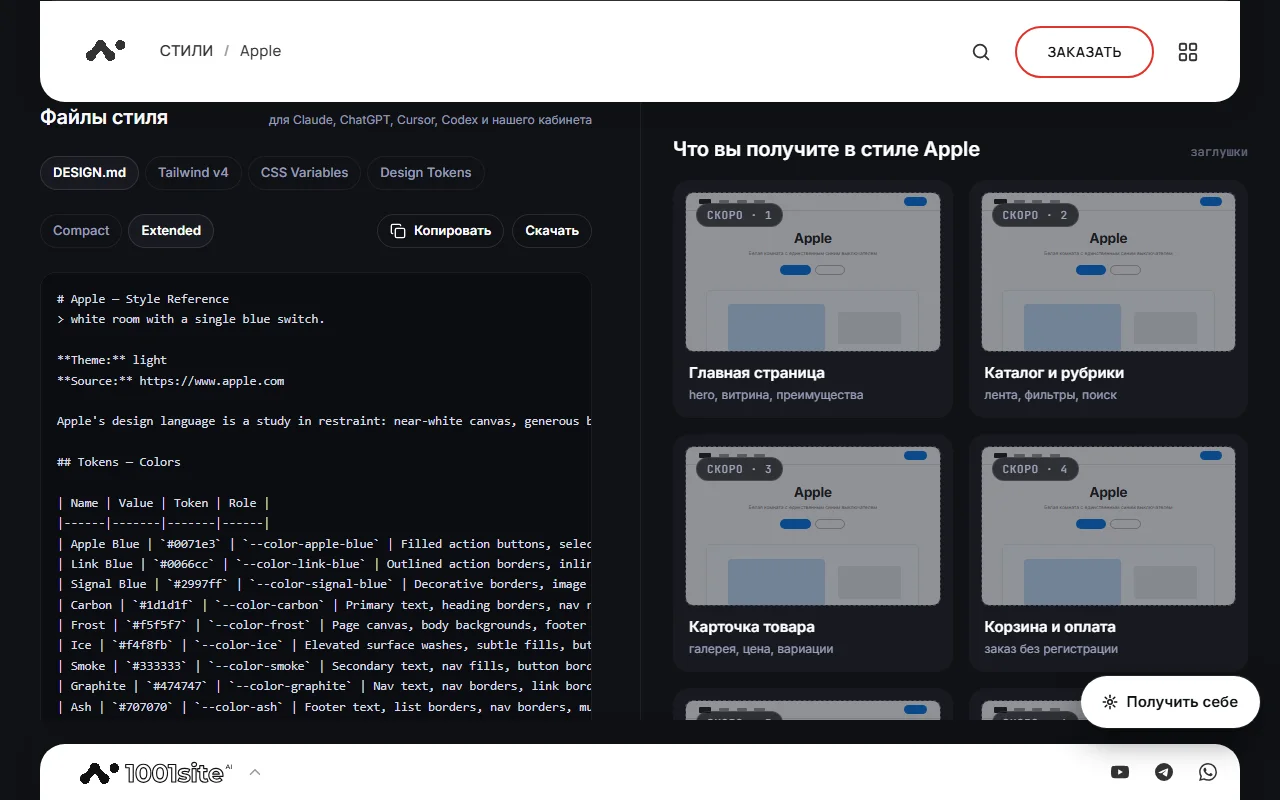Open the Карточка товара preview thumbnail
This screenshot has width=1280, height=800.
813,526
